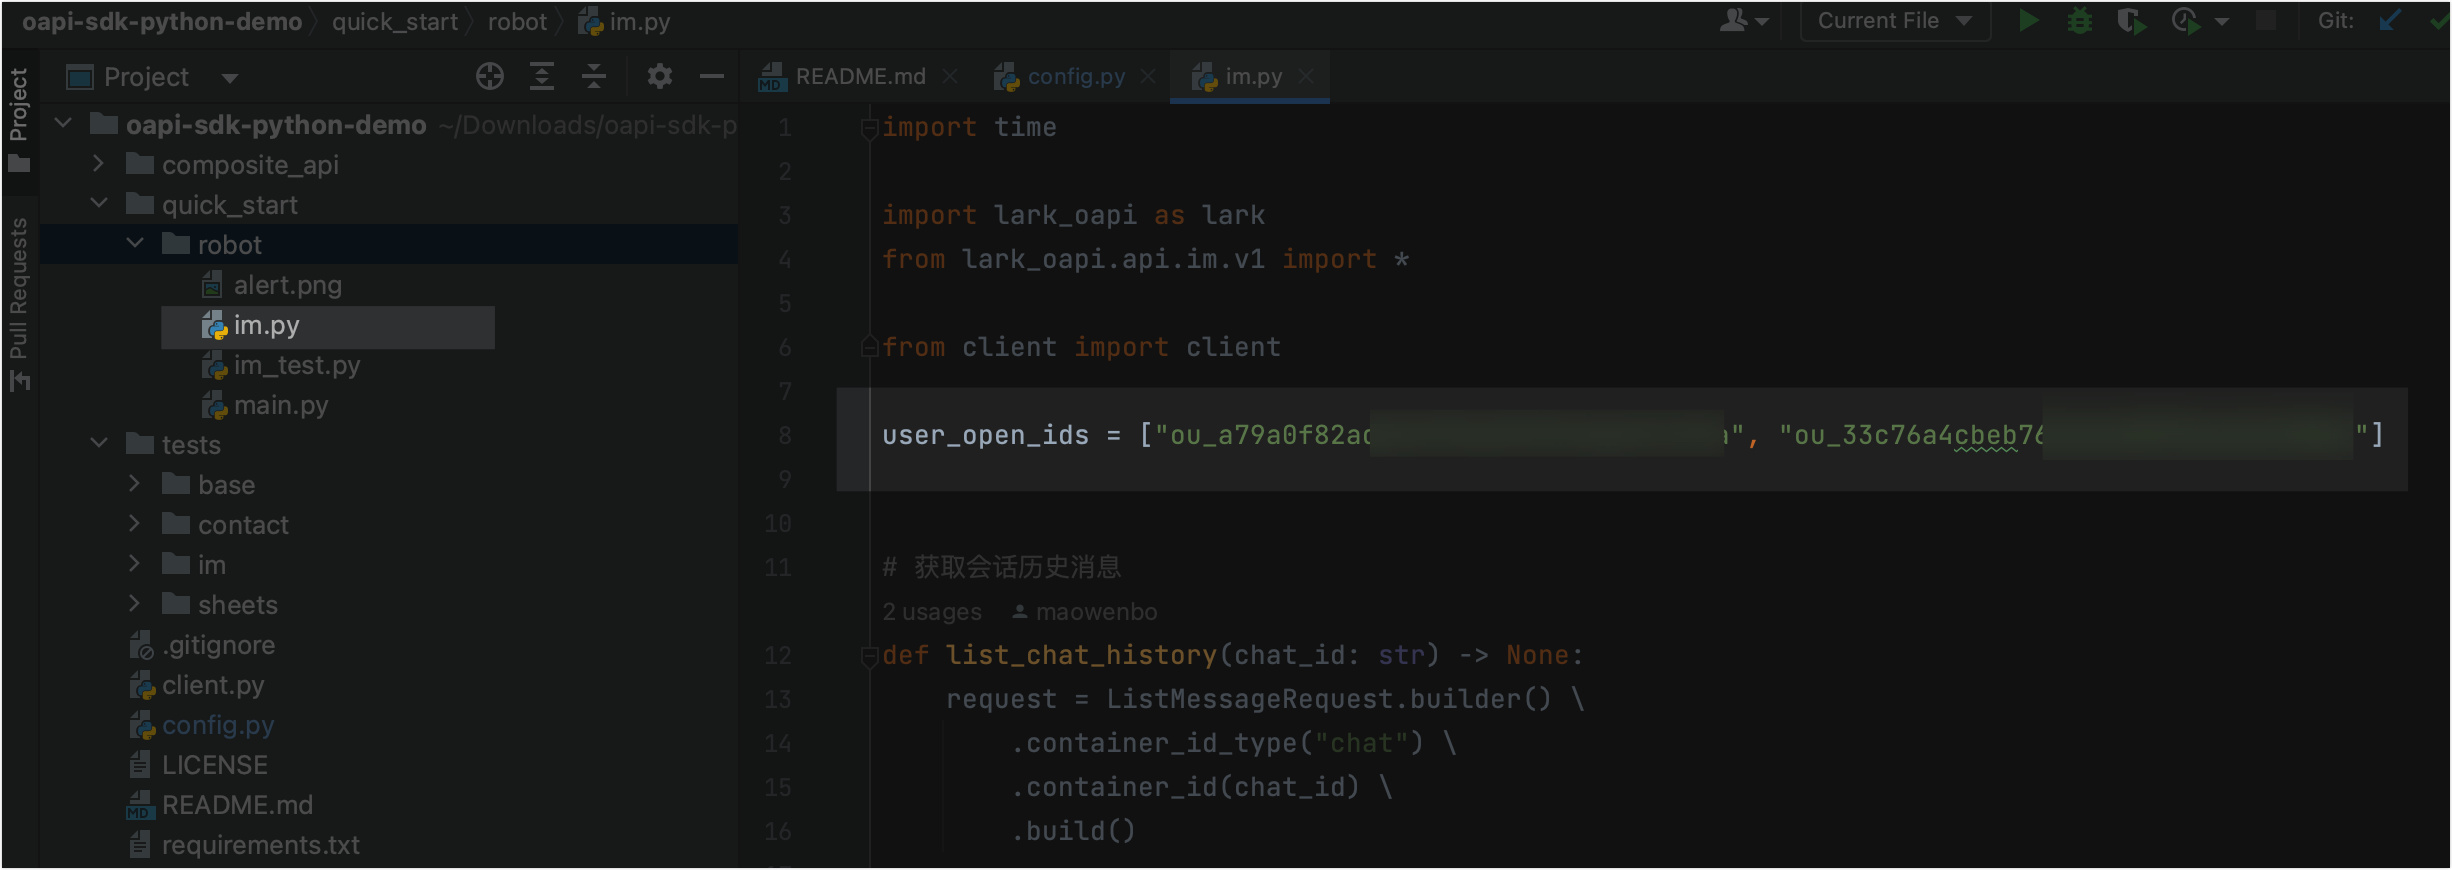The width and height of the screenshot is (2452, 870).
Task: Click the 2 usages inlay hint
Action: 932,612
